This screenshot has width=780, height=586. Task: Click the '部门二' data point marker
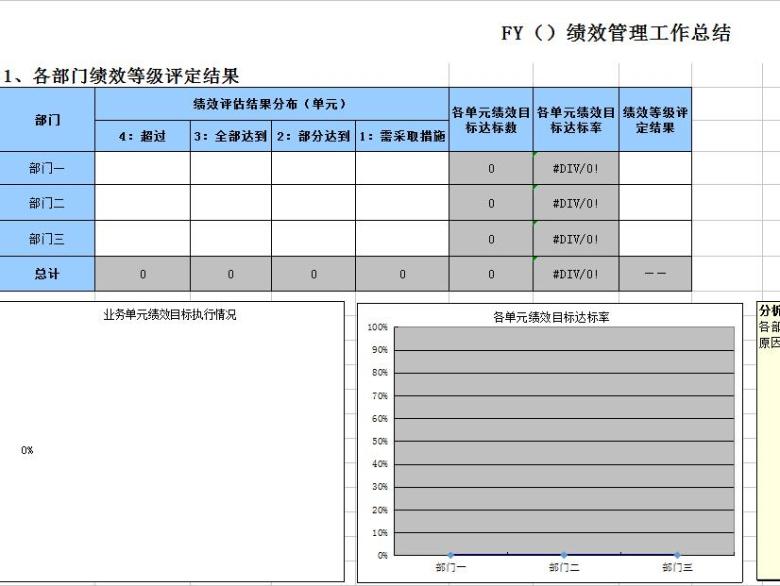[564, 555]
